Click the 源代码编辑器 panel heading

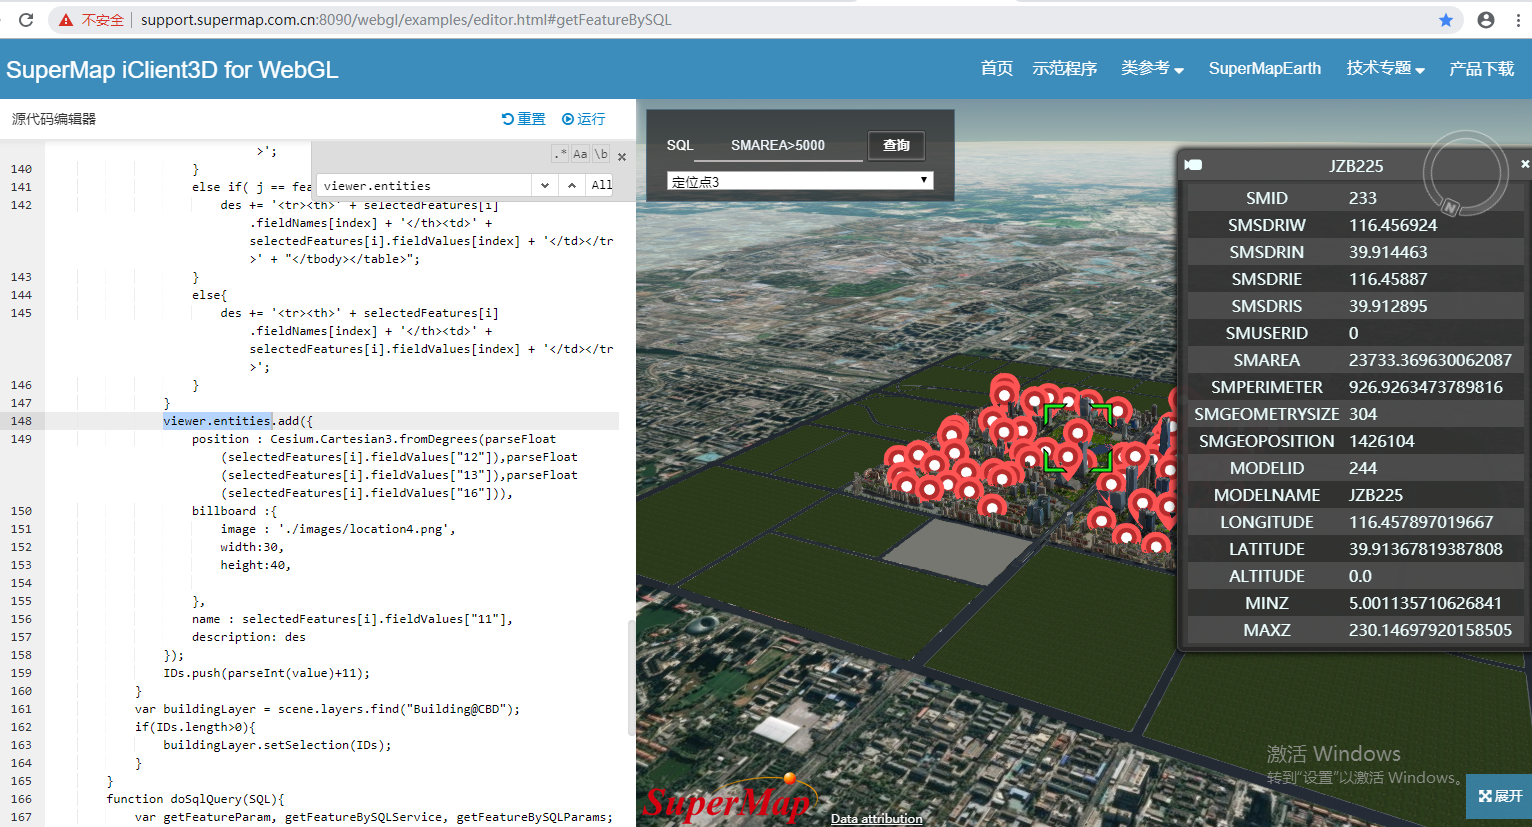pyautogui.click(x=54, y=119)
